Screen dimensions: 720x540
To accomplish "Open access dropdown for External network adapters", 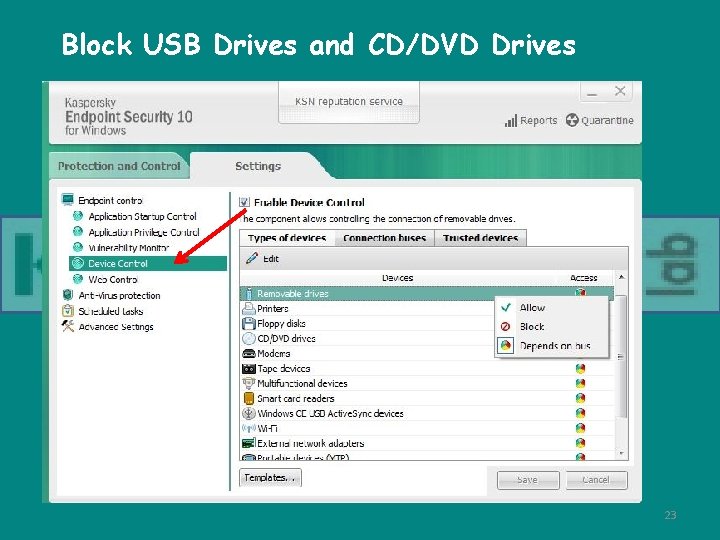I will point(580,443).
